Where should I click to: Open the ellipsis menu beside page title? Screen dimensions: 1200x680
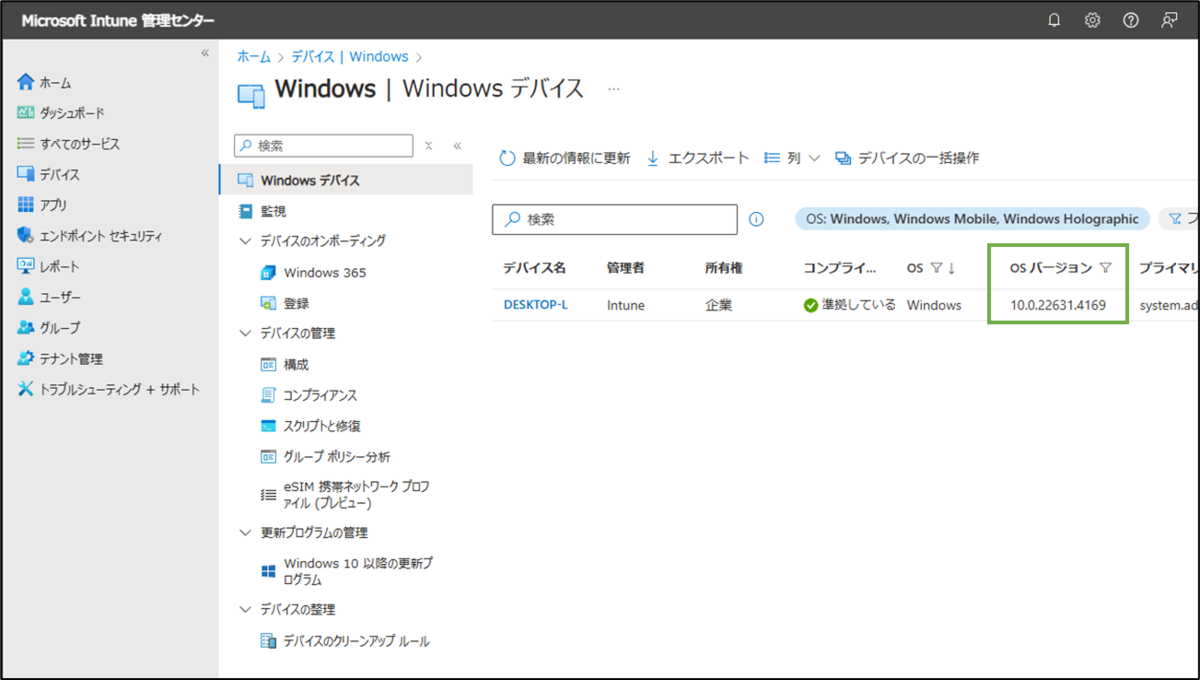tap(614, 89)
